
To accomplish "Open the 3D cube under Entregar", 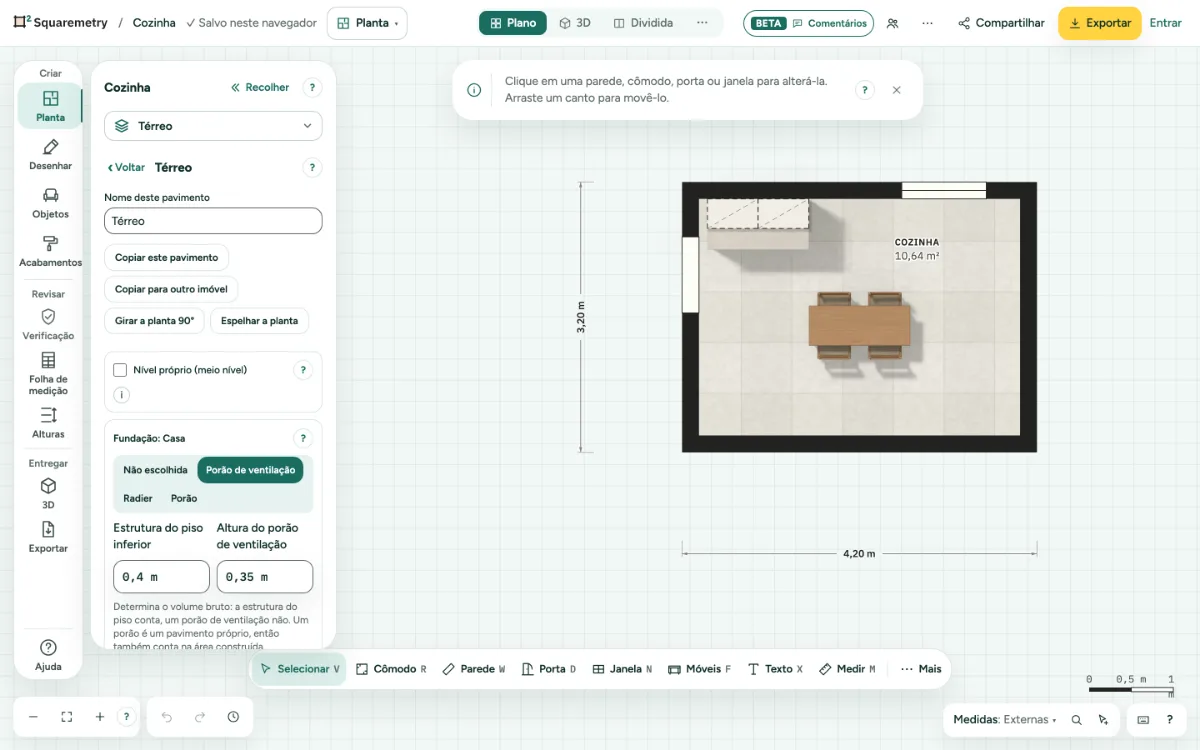I will 48,493.
